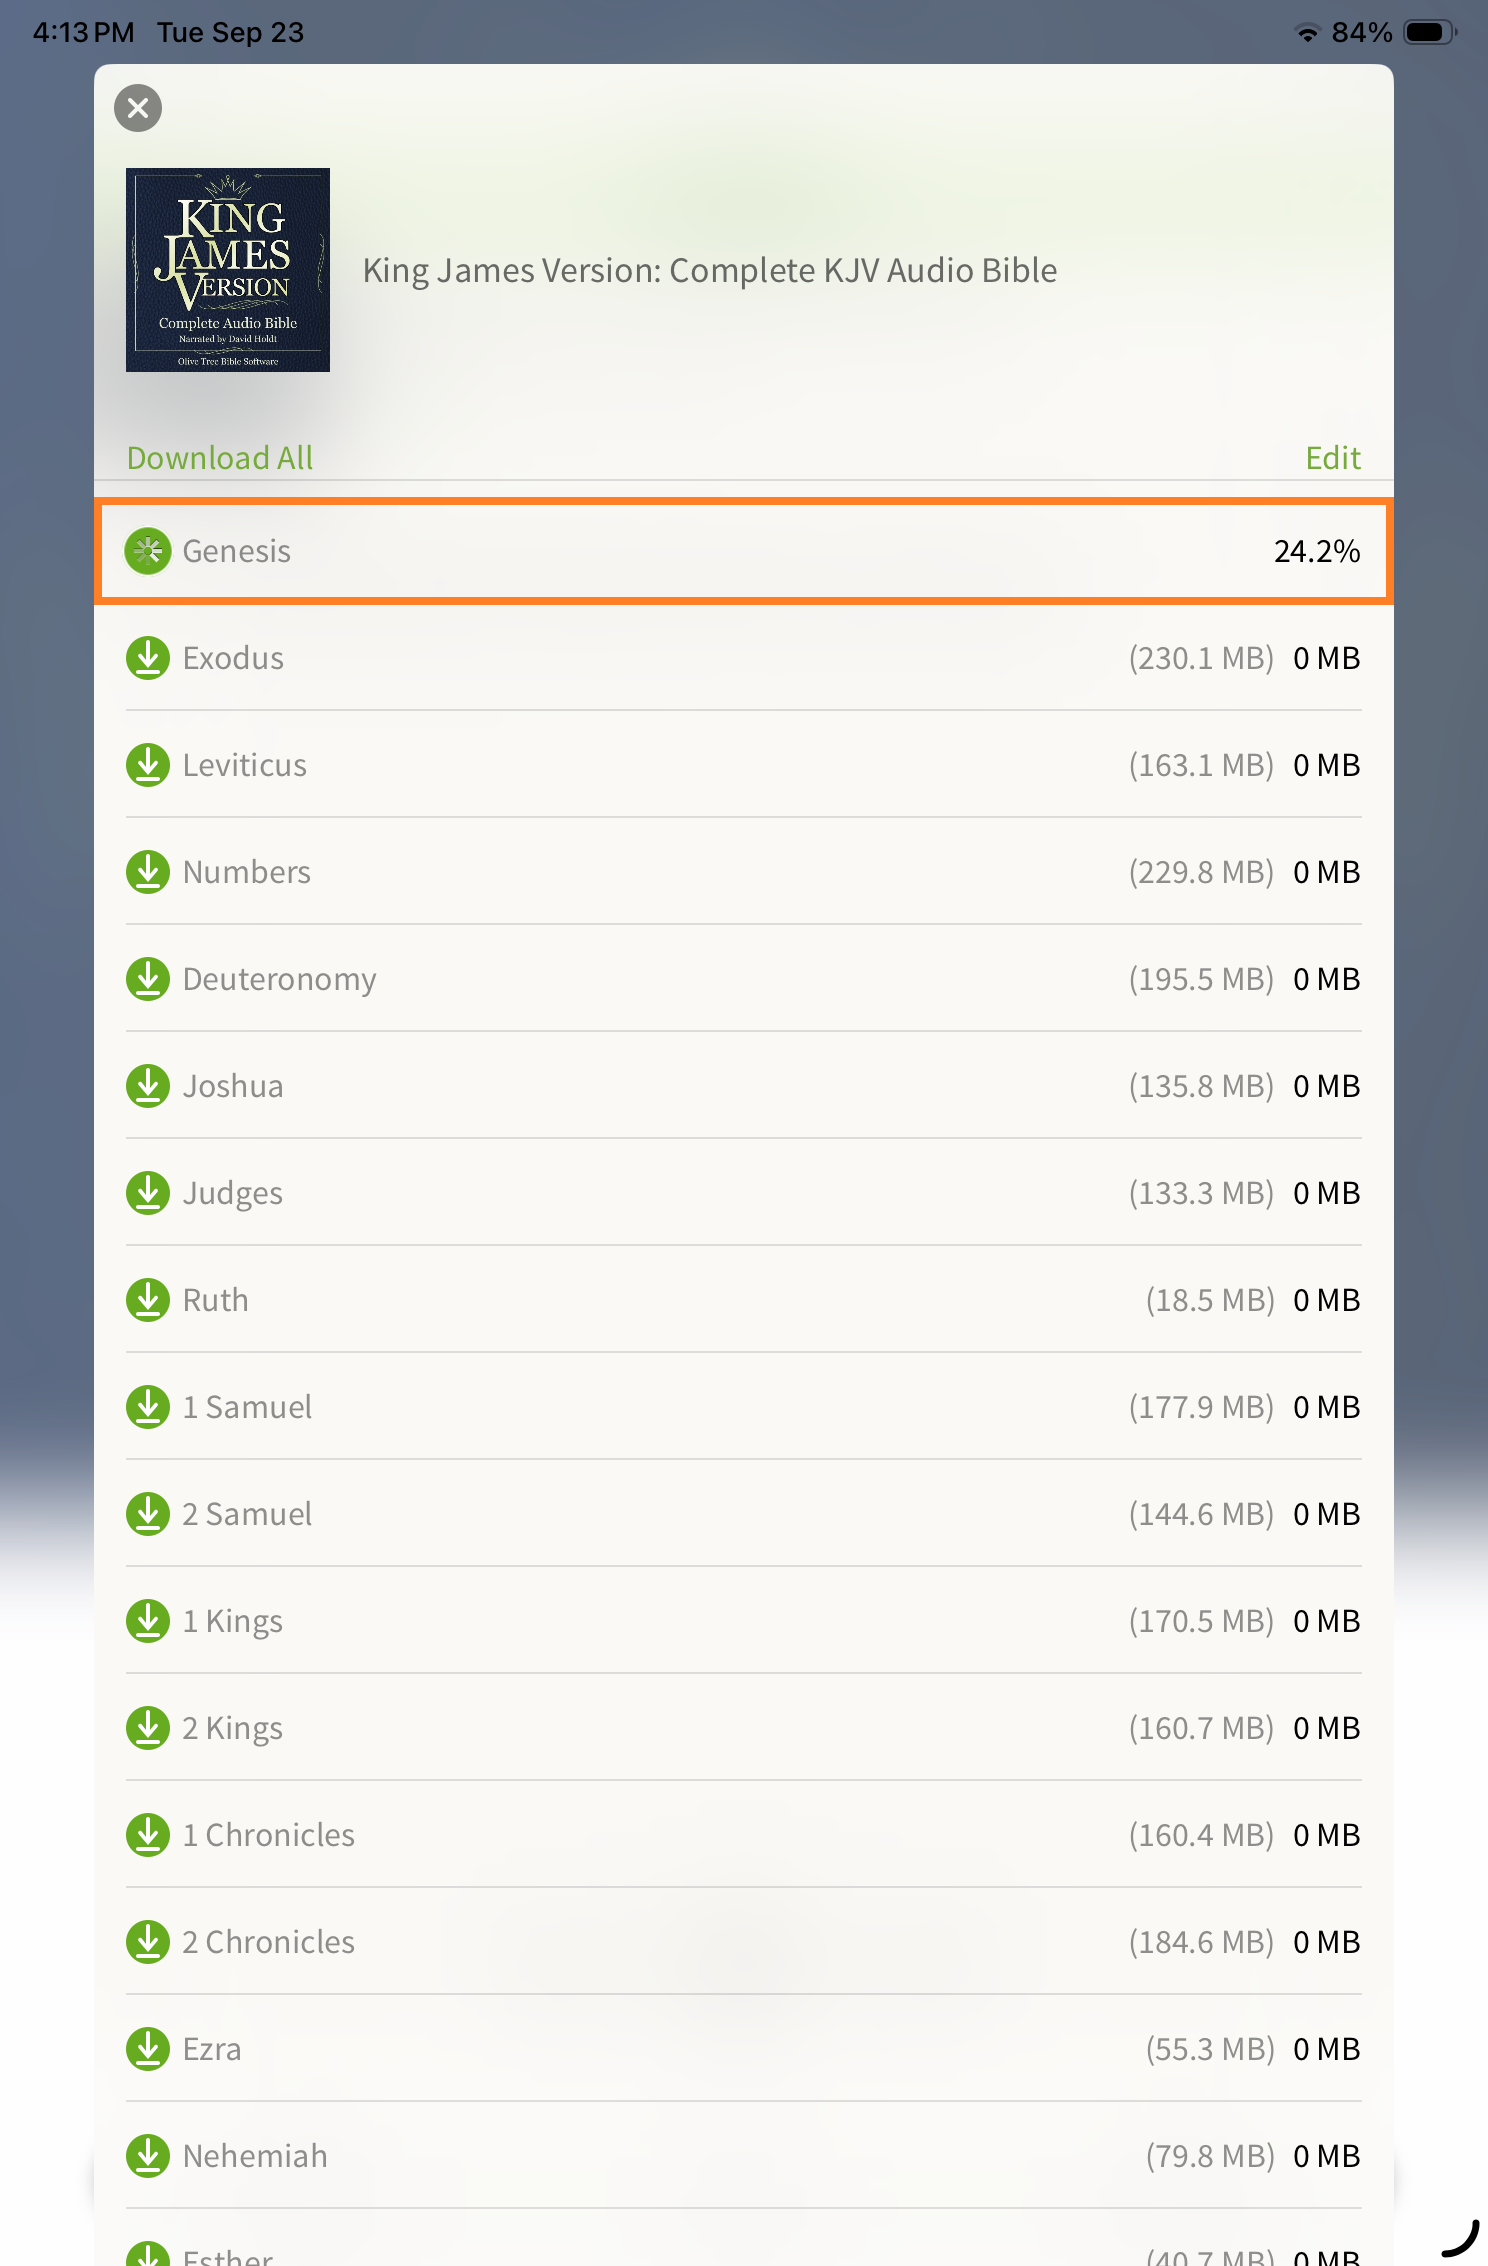Tap the download icon next to Exodus

point(148,658)
